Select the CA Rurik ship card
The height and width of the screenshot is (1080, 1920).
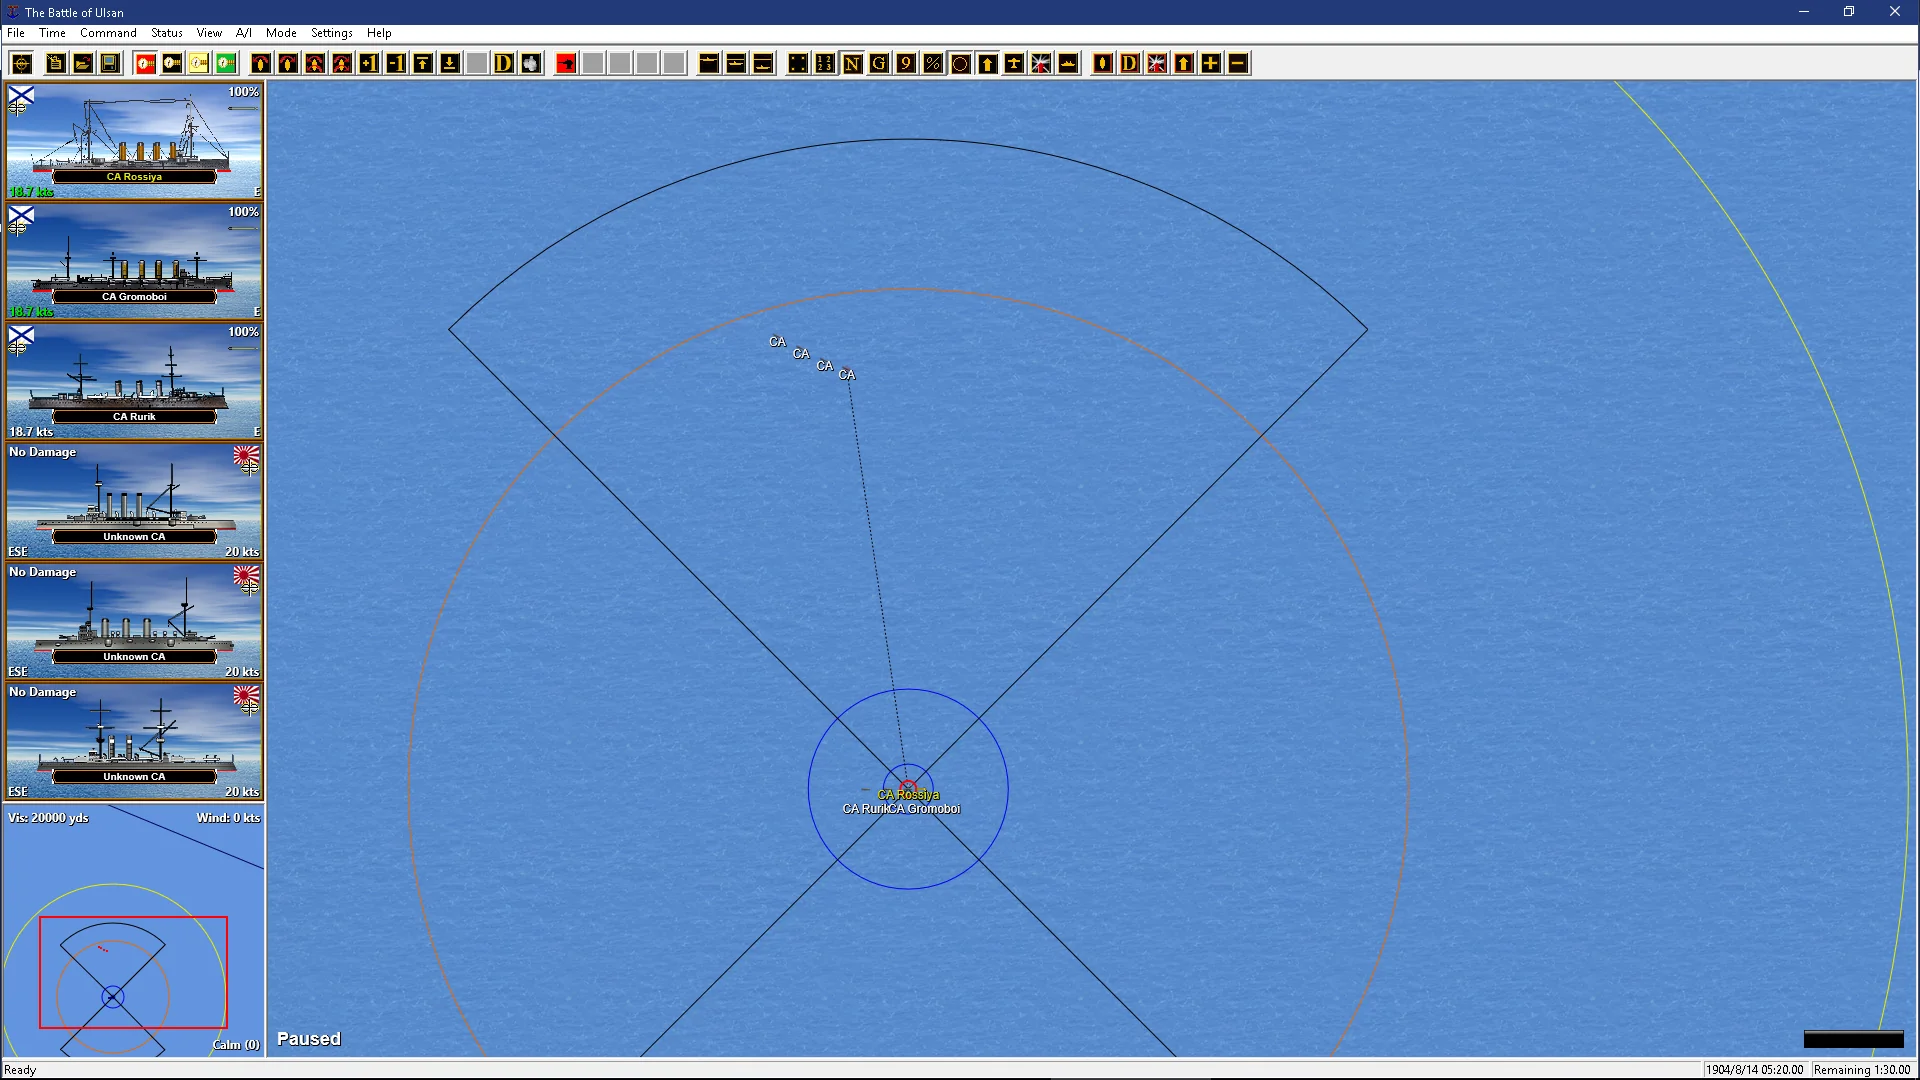(134, 381)
